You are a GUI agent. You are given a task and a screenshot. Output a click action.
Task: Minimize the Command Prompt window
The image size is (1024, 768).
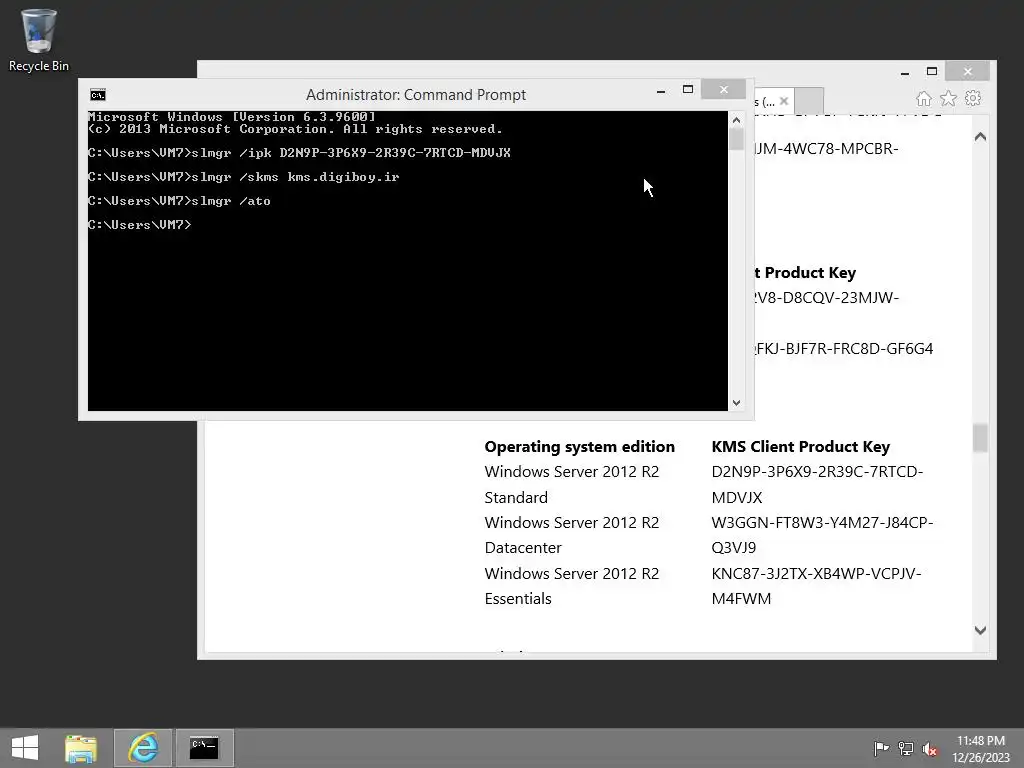click(x=661, y=91)
